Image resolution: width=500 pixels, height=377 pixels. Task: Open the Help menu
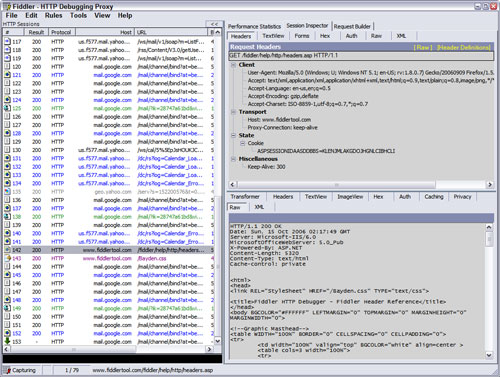click(x=125, y=15)
